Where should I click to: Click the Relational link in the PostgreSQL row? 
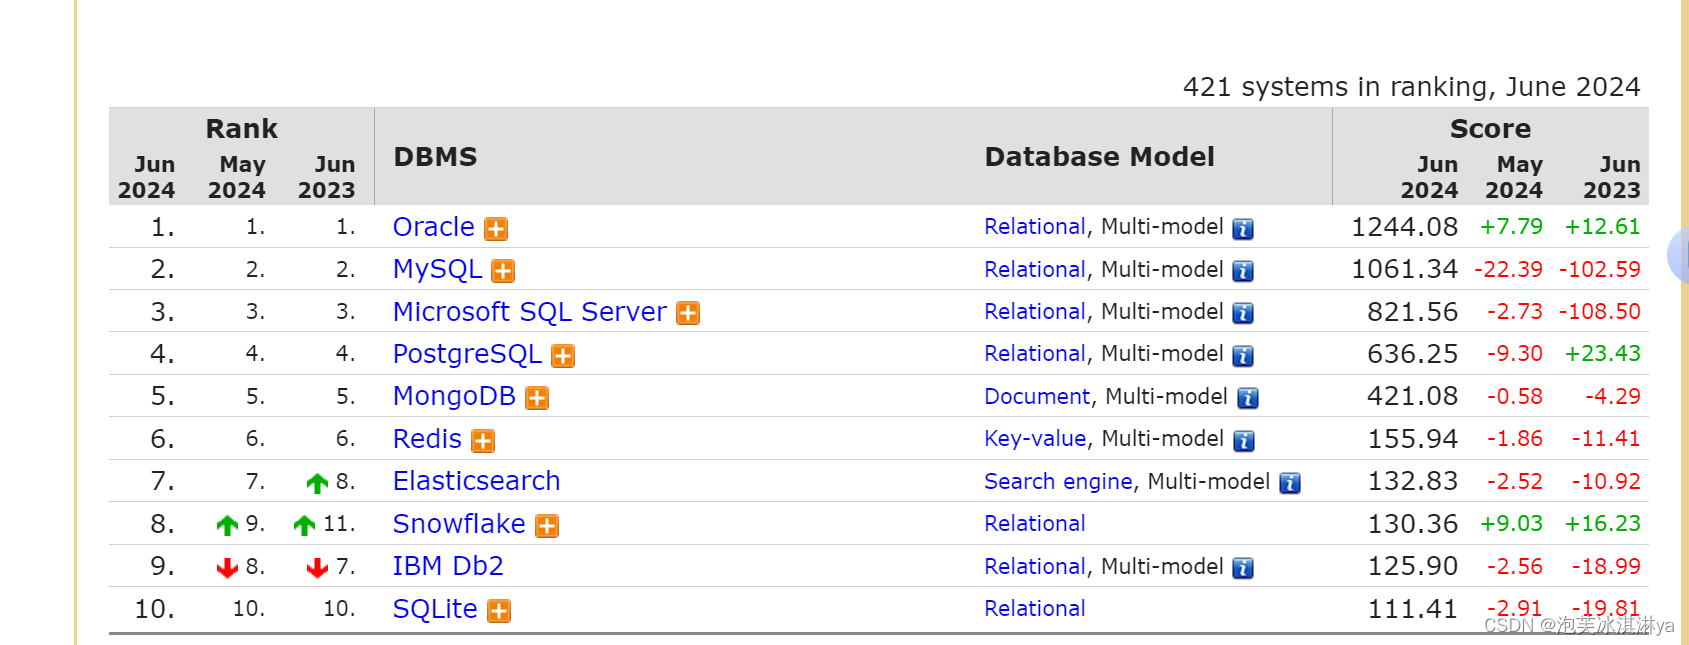tap(1035, 354)
